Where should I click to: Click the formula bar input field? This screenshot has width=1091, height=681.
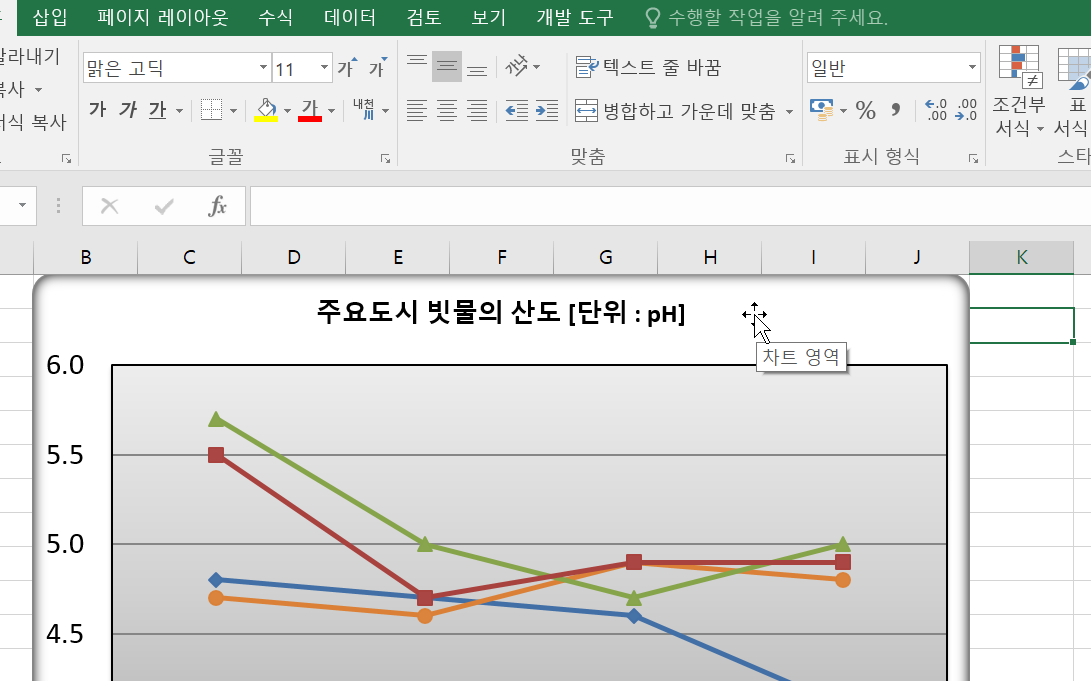(x=660, y=207)
